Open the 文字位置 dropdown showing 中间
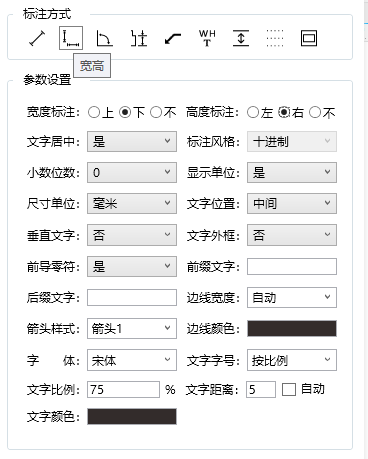368x459 pixels. pyautogui.click(x=292, y=204)
